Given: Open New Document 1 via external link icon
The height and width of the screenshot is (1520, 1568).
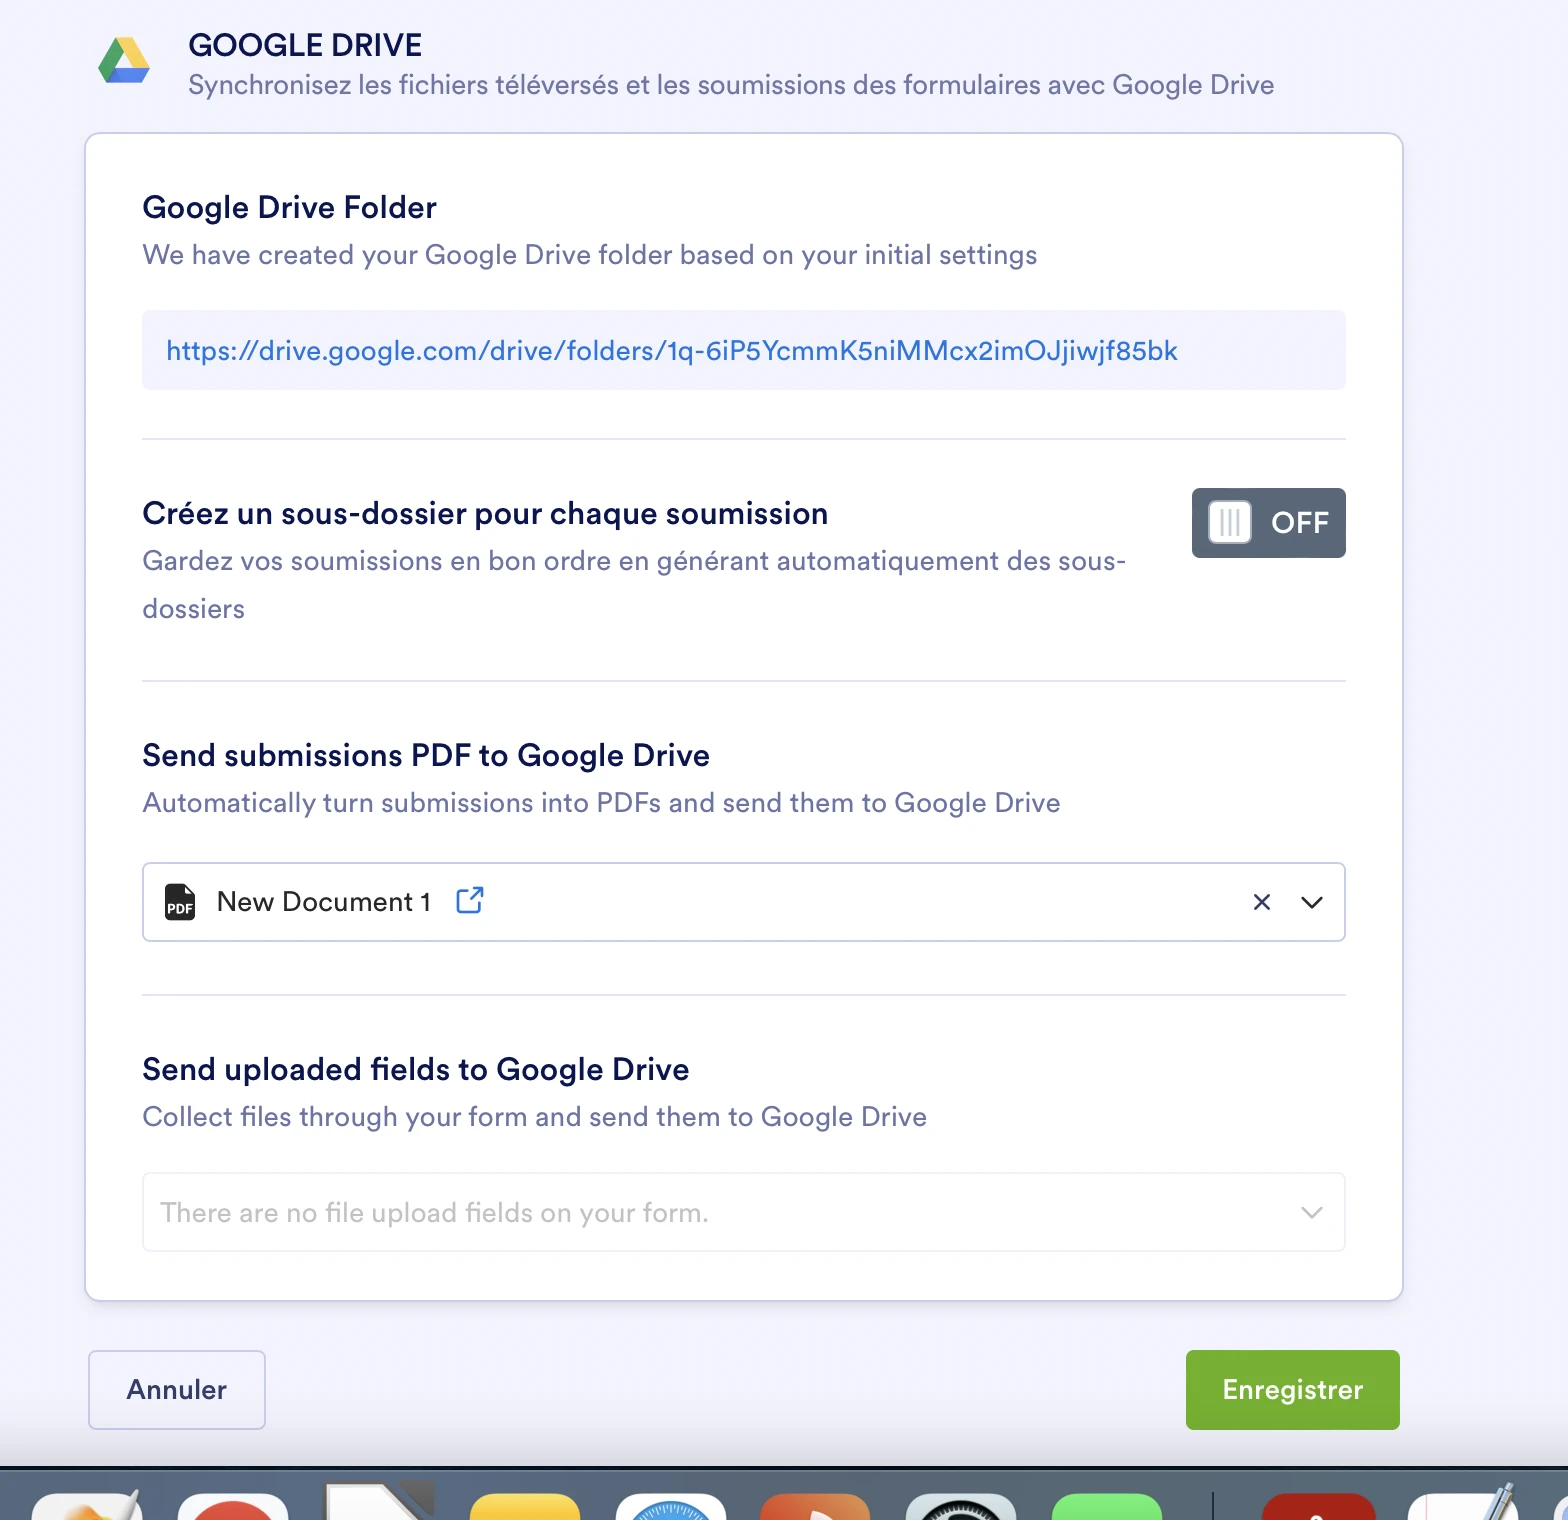Looking at the screenshot, I should (x=470, y=900).
